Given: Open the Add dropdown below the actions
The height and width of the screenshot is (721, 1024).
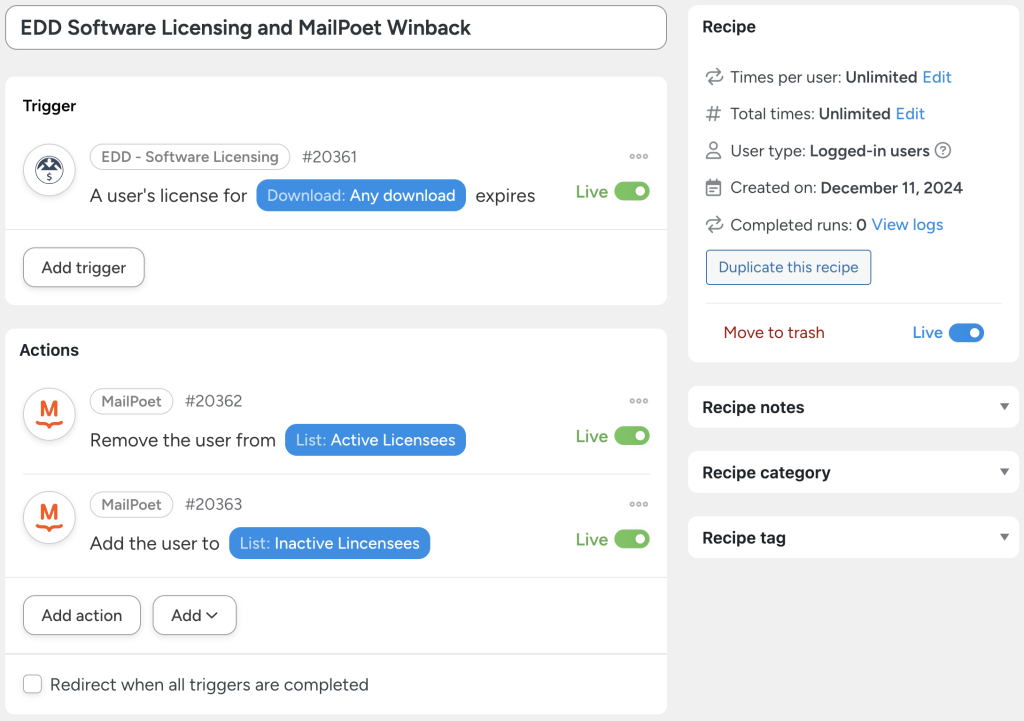Looking at the screenshot, I should point(194,615).
